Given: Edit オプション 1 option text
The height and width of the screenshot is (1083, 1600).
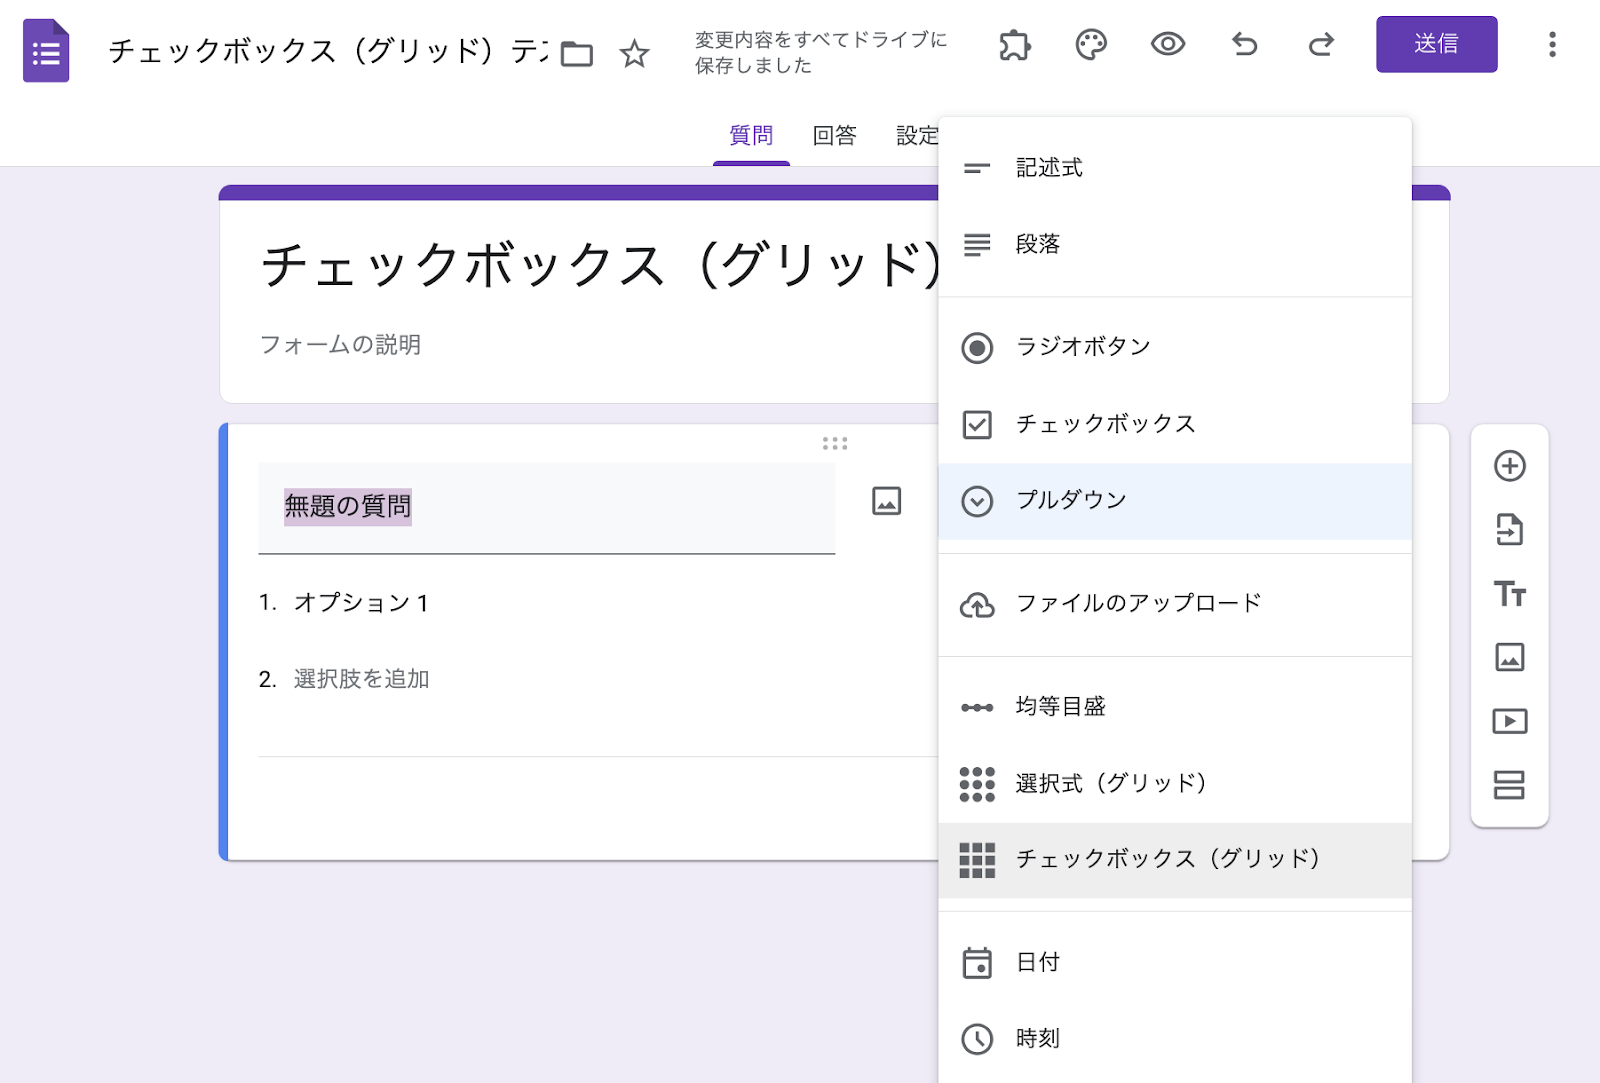Looking at the screenshot, I should tap(361, 603).
